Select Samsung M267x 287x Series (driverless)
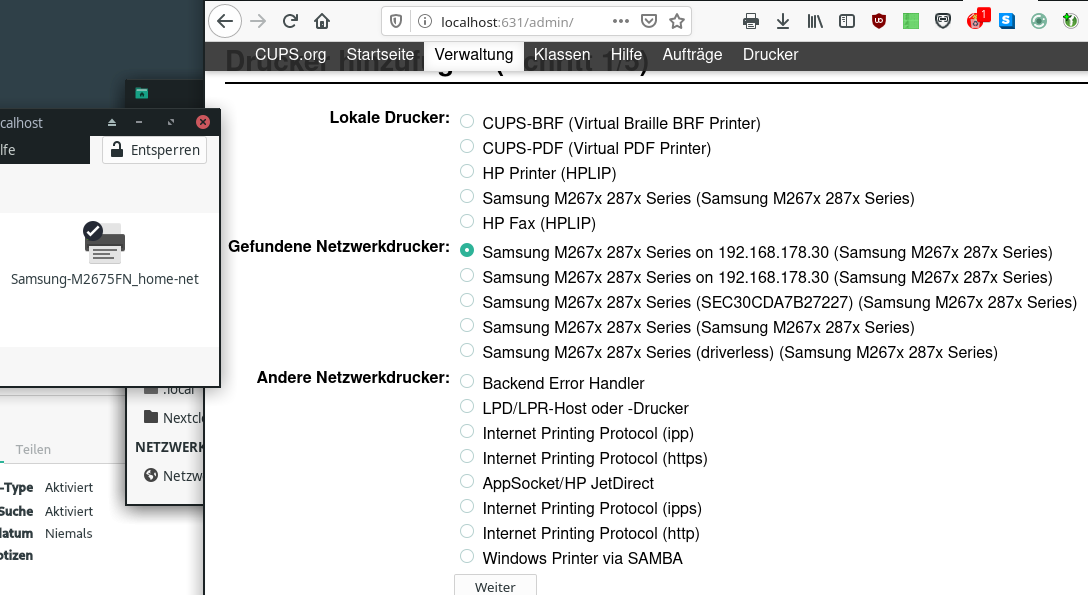1088x595 pixels. coord(466,351)
